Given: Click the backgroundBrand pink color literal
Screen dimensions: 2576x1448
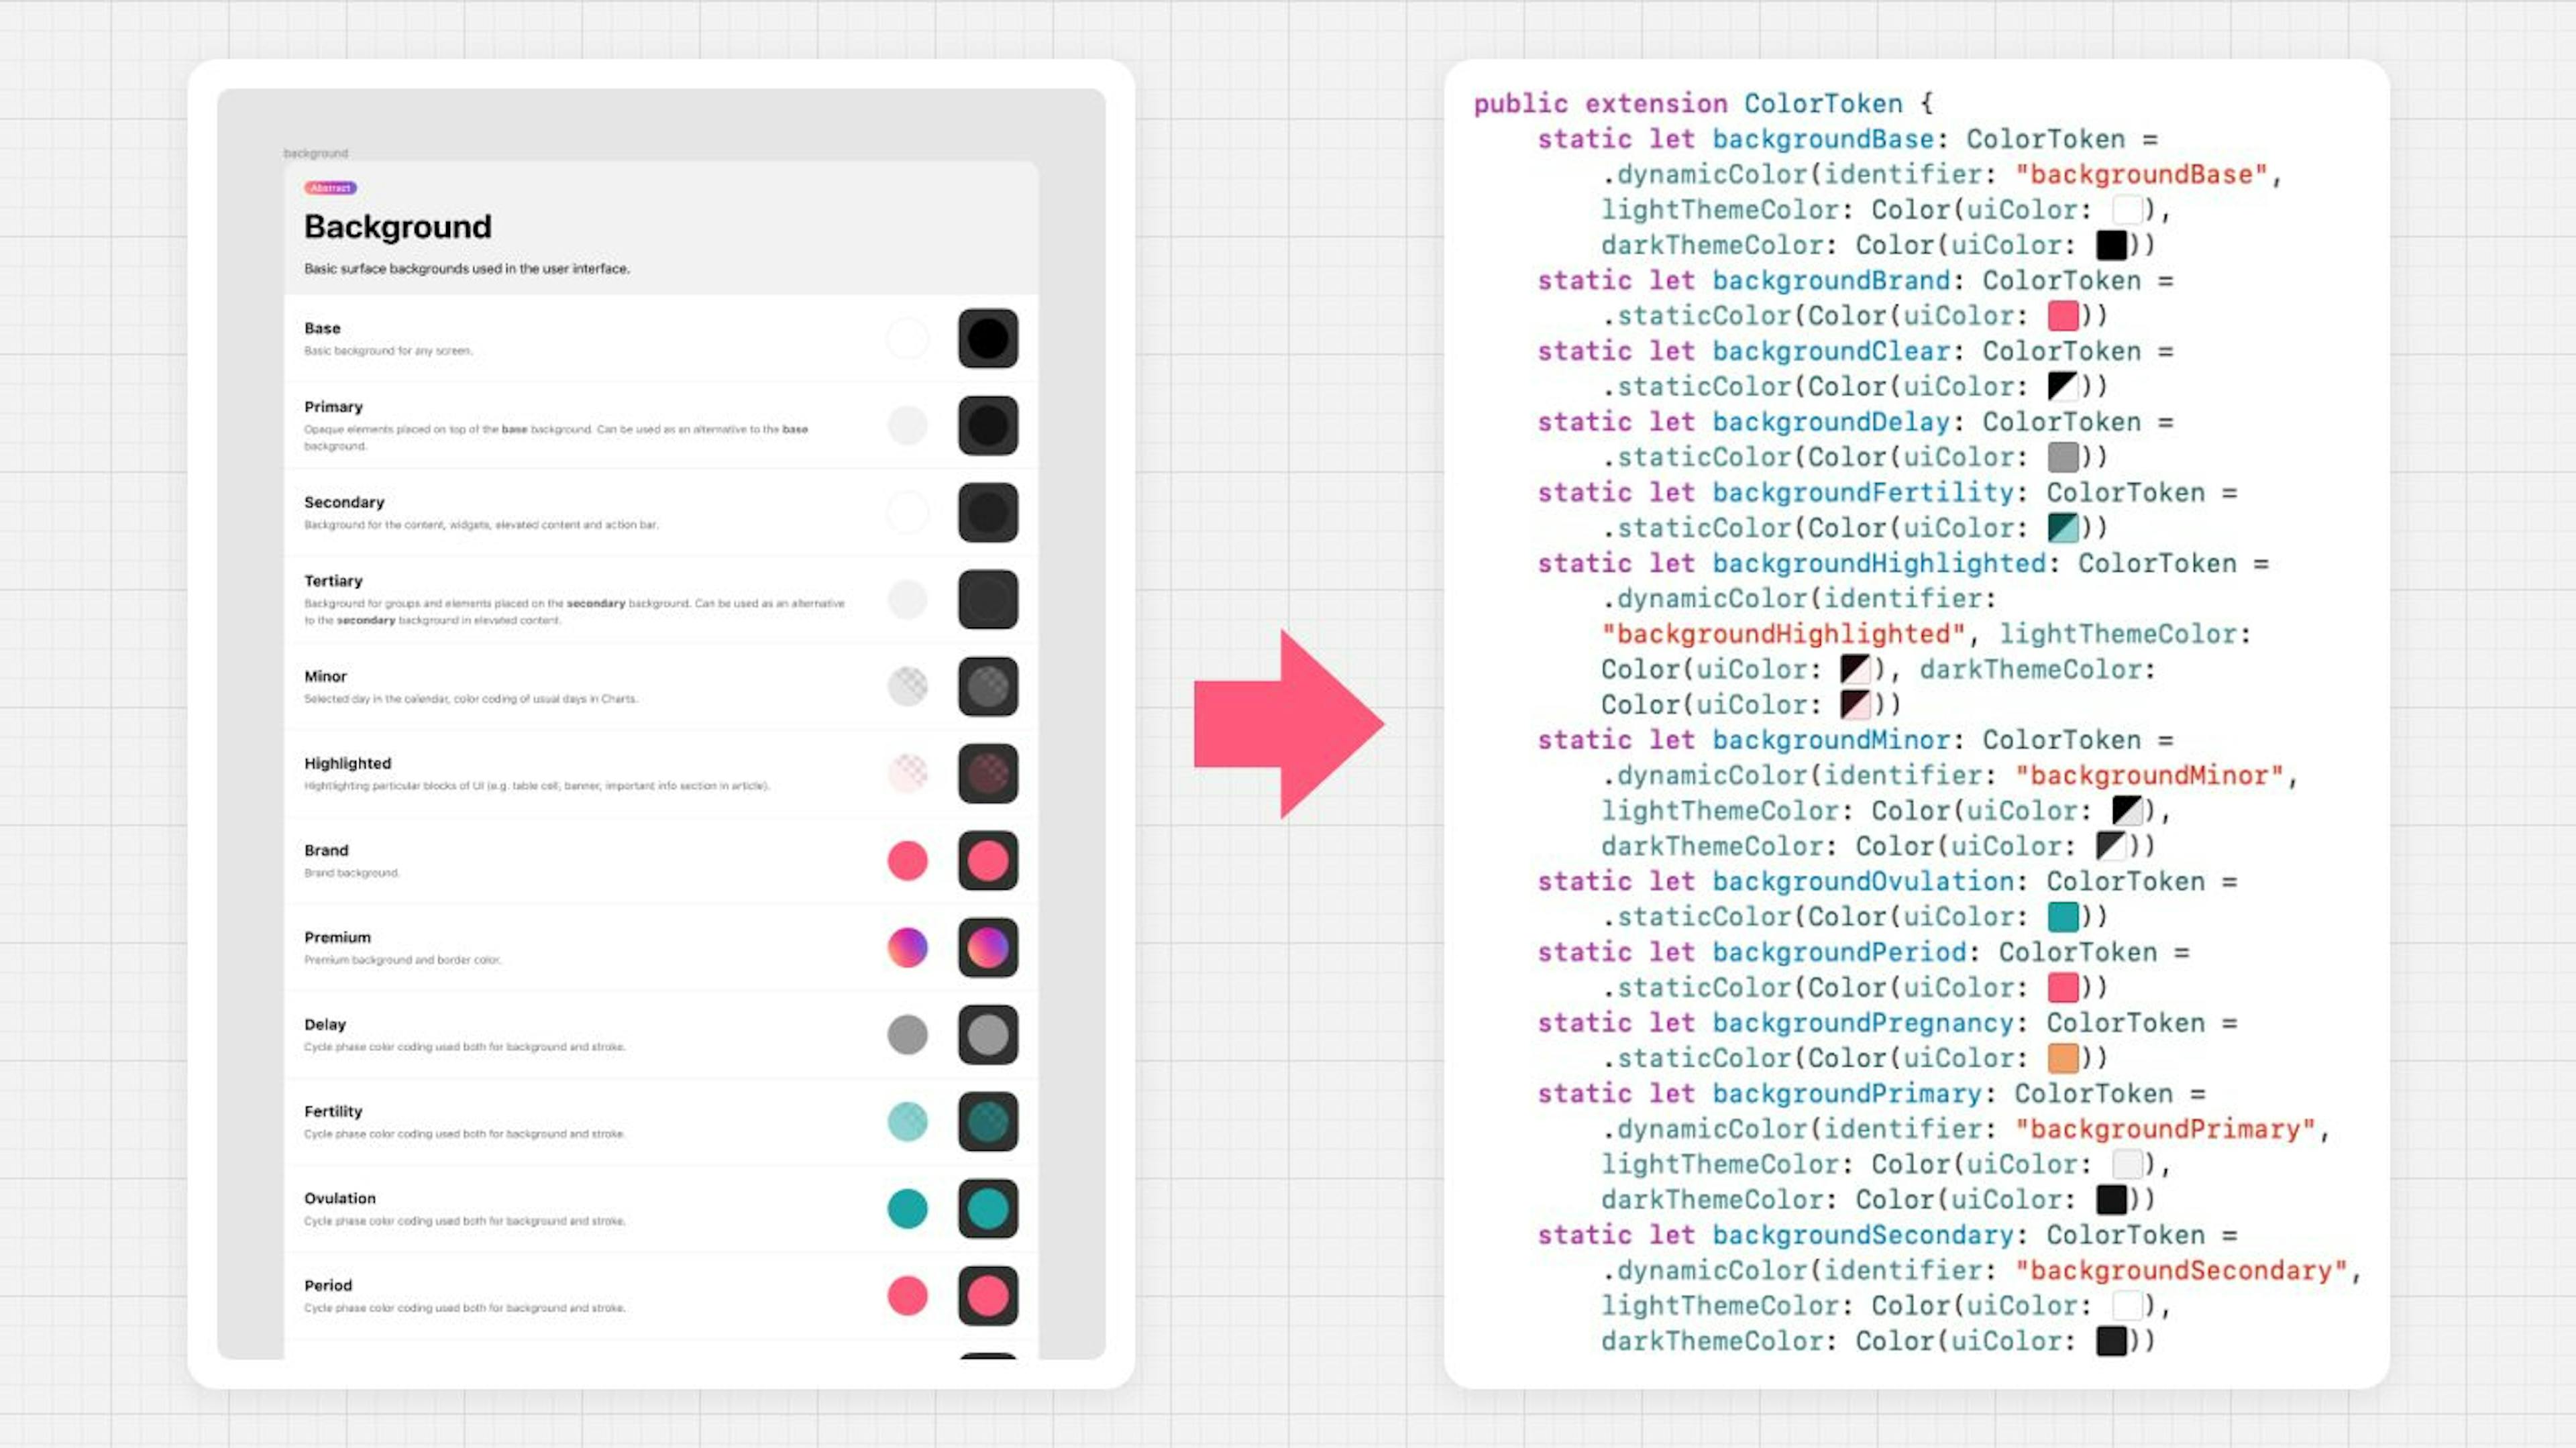Looking at the screenshot, I should pyautogui.click(x=2062, y=316).
